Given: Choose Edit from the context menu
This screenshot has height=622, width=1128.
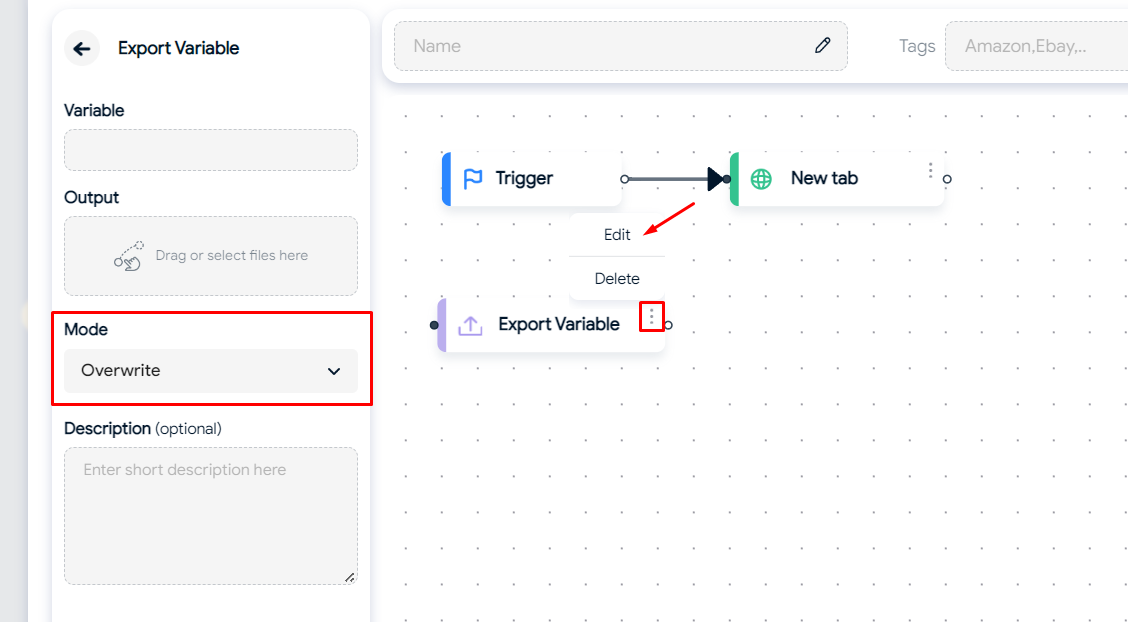Looking at the screenshot, I should (617, 235).
